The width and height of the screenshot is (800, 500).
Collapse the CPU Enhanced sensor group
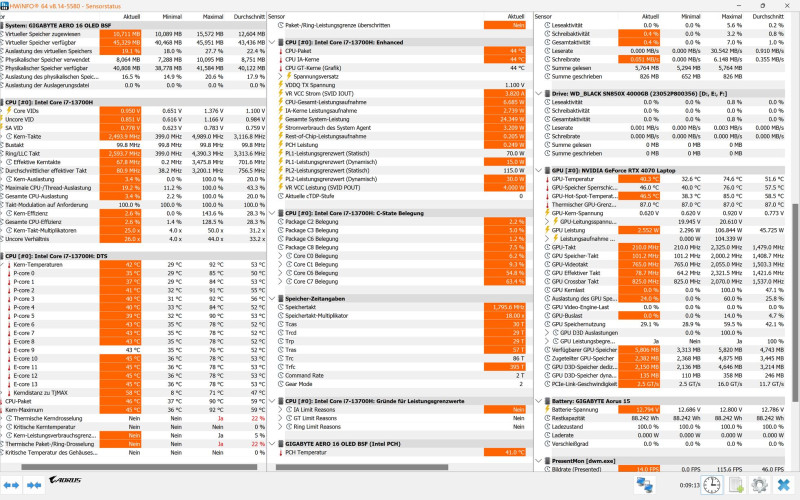click(272, 42)
